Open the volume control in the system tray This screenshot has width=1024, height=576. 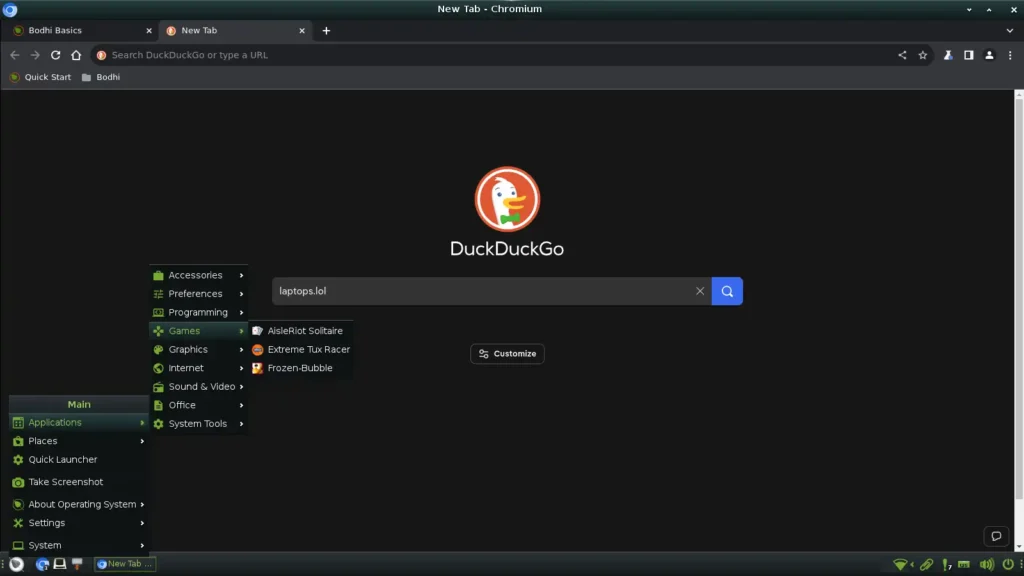coord(988,564)
